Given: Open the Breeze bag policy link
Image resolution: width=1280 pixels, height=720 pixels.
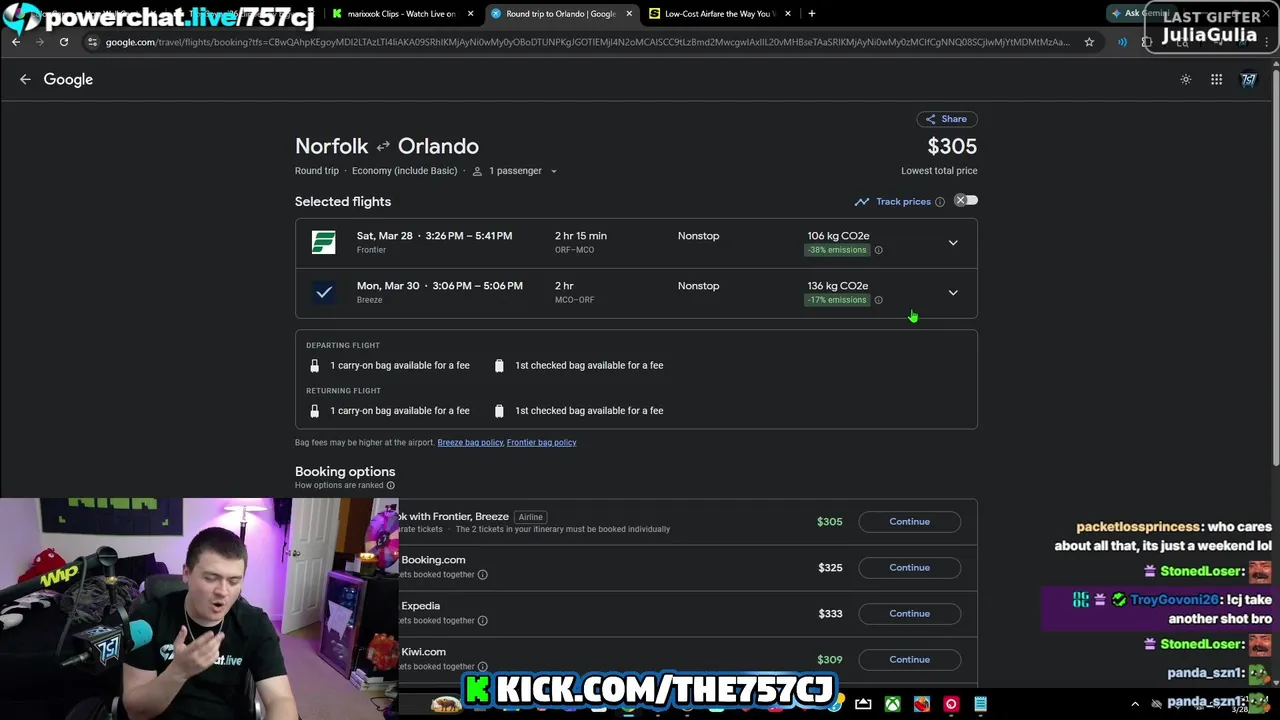Looking at the screenshot, I should 470,442.
